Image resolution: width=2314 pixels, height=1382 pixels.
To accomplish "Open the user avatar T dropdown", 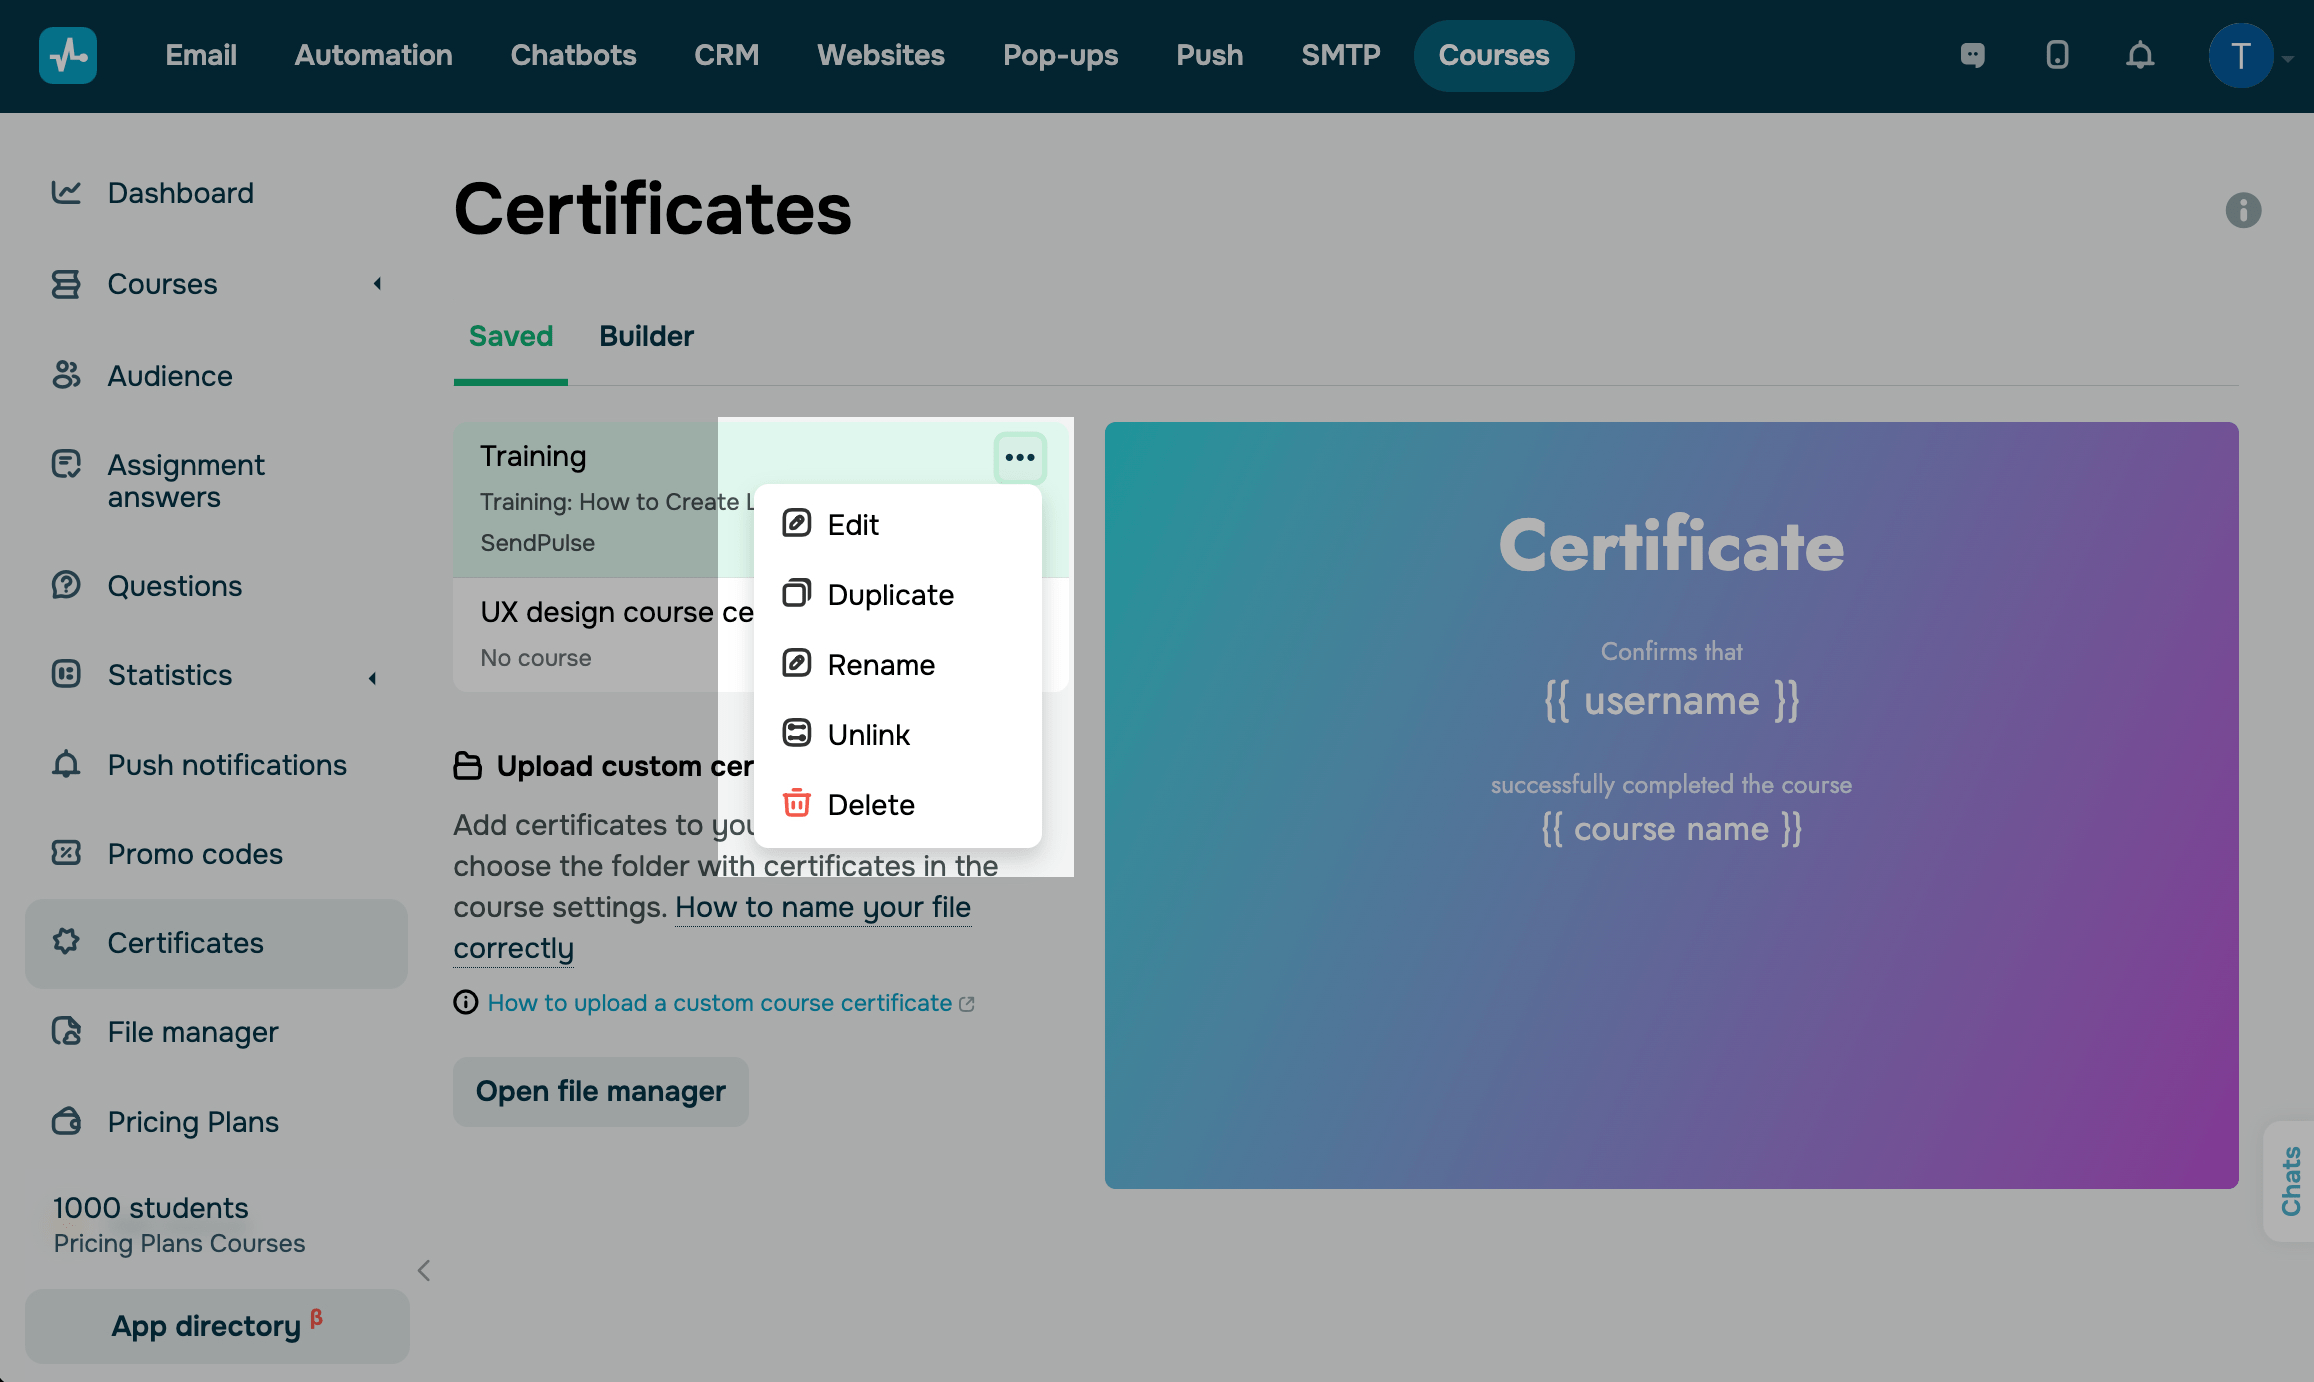I will click(2241, 56).
